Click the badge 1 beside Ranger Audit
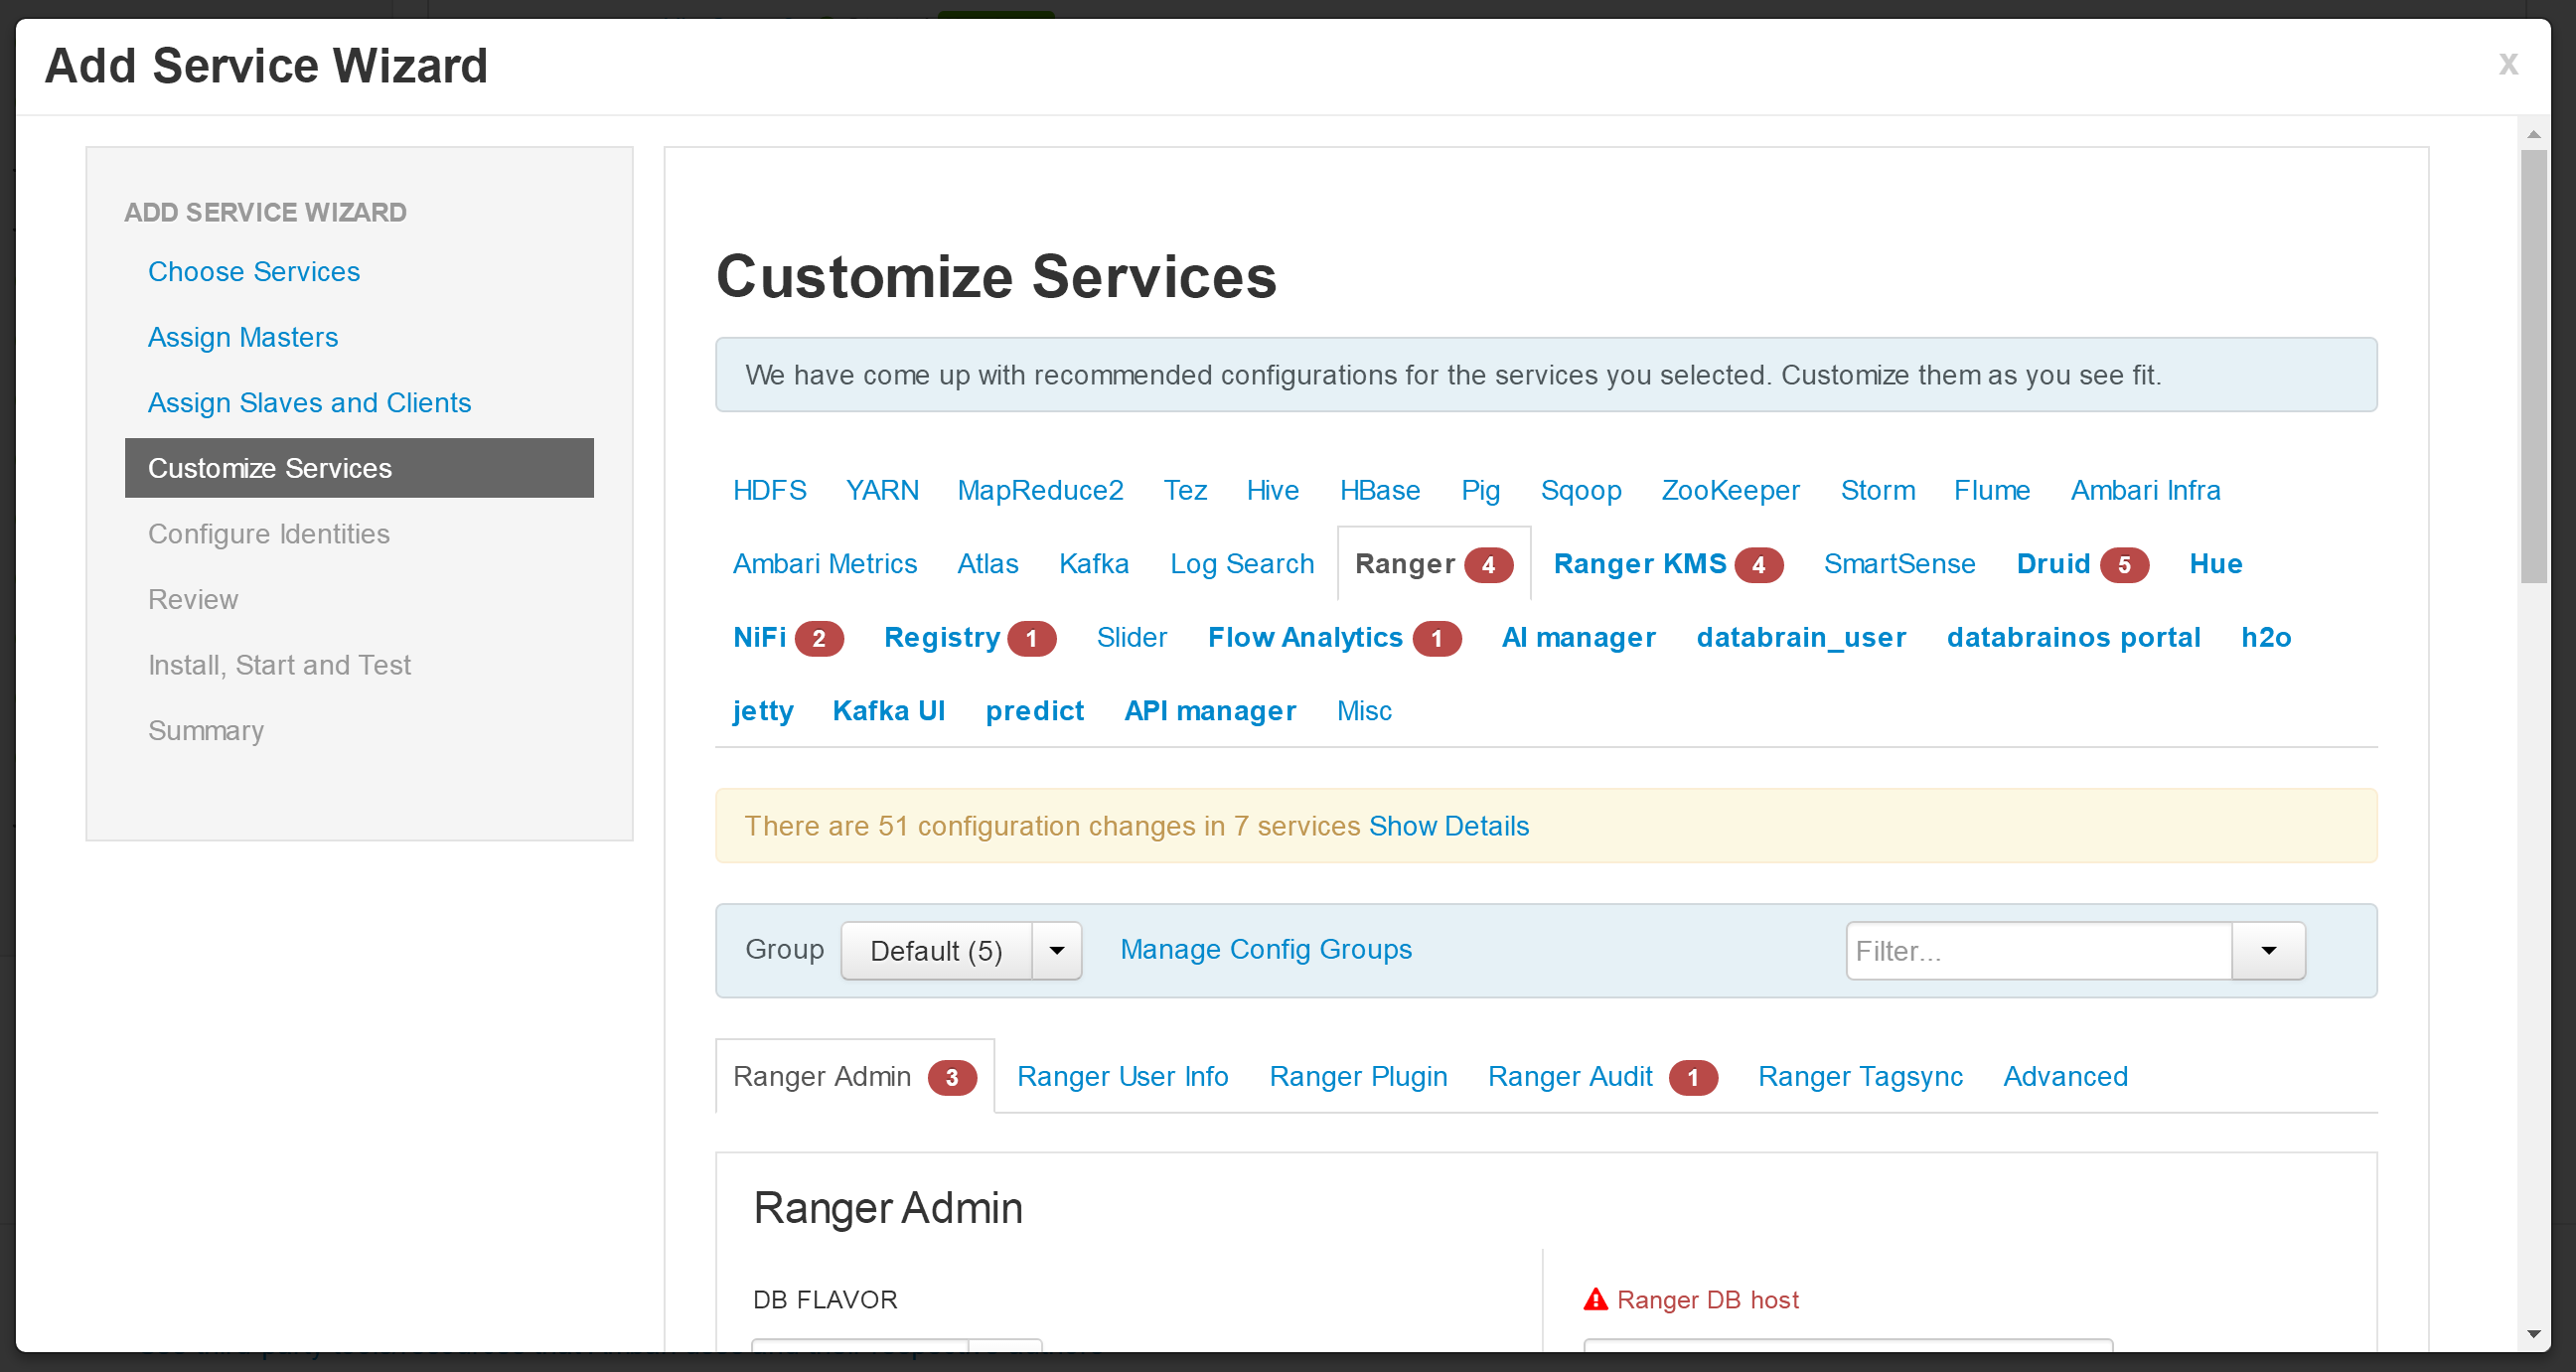Viewport: 2576px width, 1372px height. tap(1693, 1077)
